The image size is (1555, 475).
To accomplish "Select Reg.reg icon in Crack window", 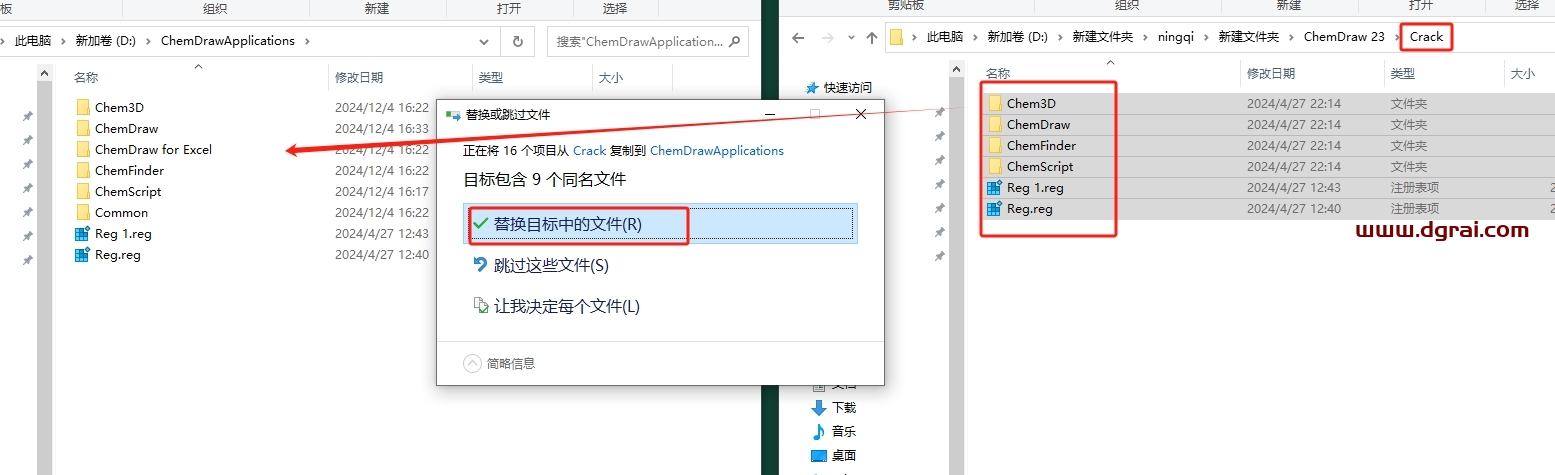I will point(995,208).
